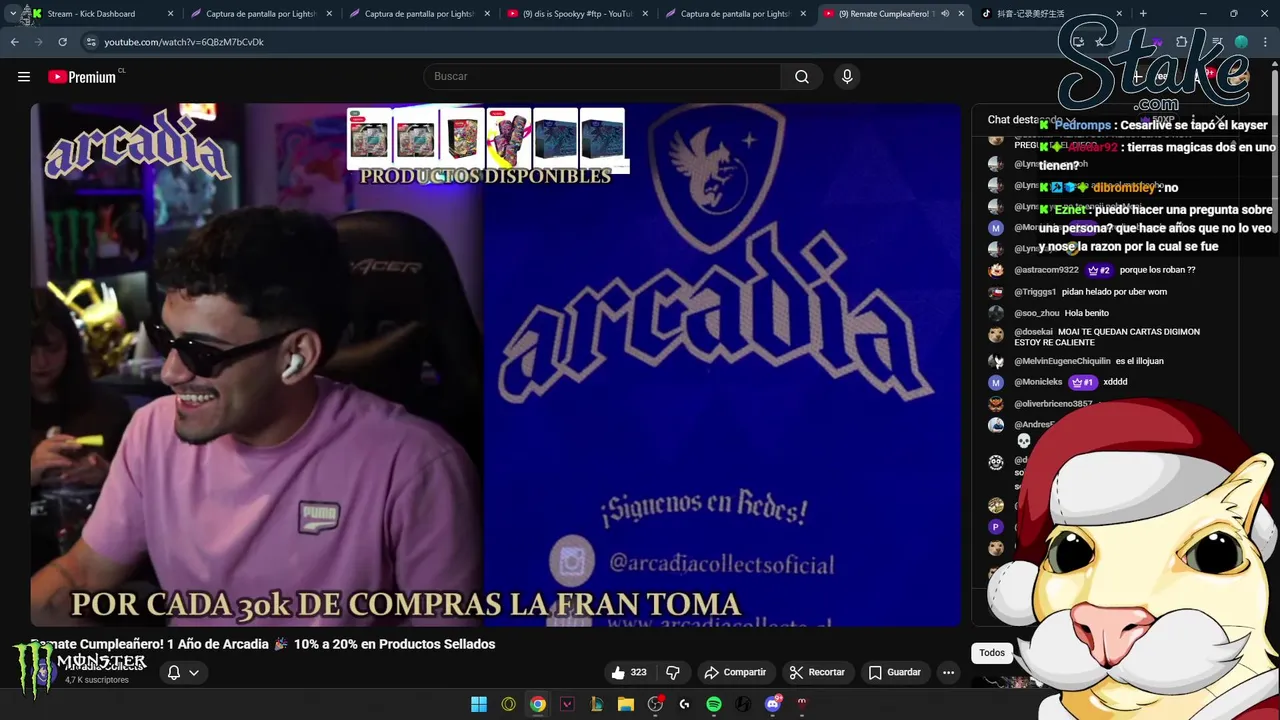Image resolution: width=1280 pixels, height=720 pixels.
Task: Open Windows Start menu
Action: 479,704
